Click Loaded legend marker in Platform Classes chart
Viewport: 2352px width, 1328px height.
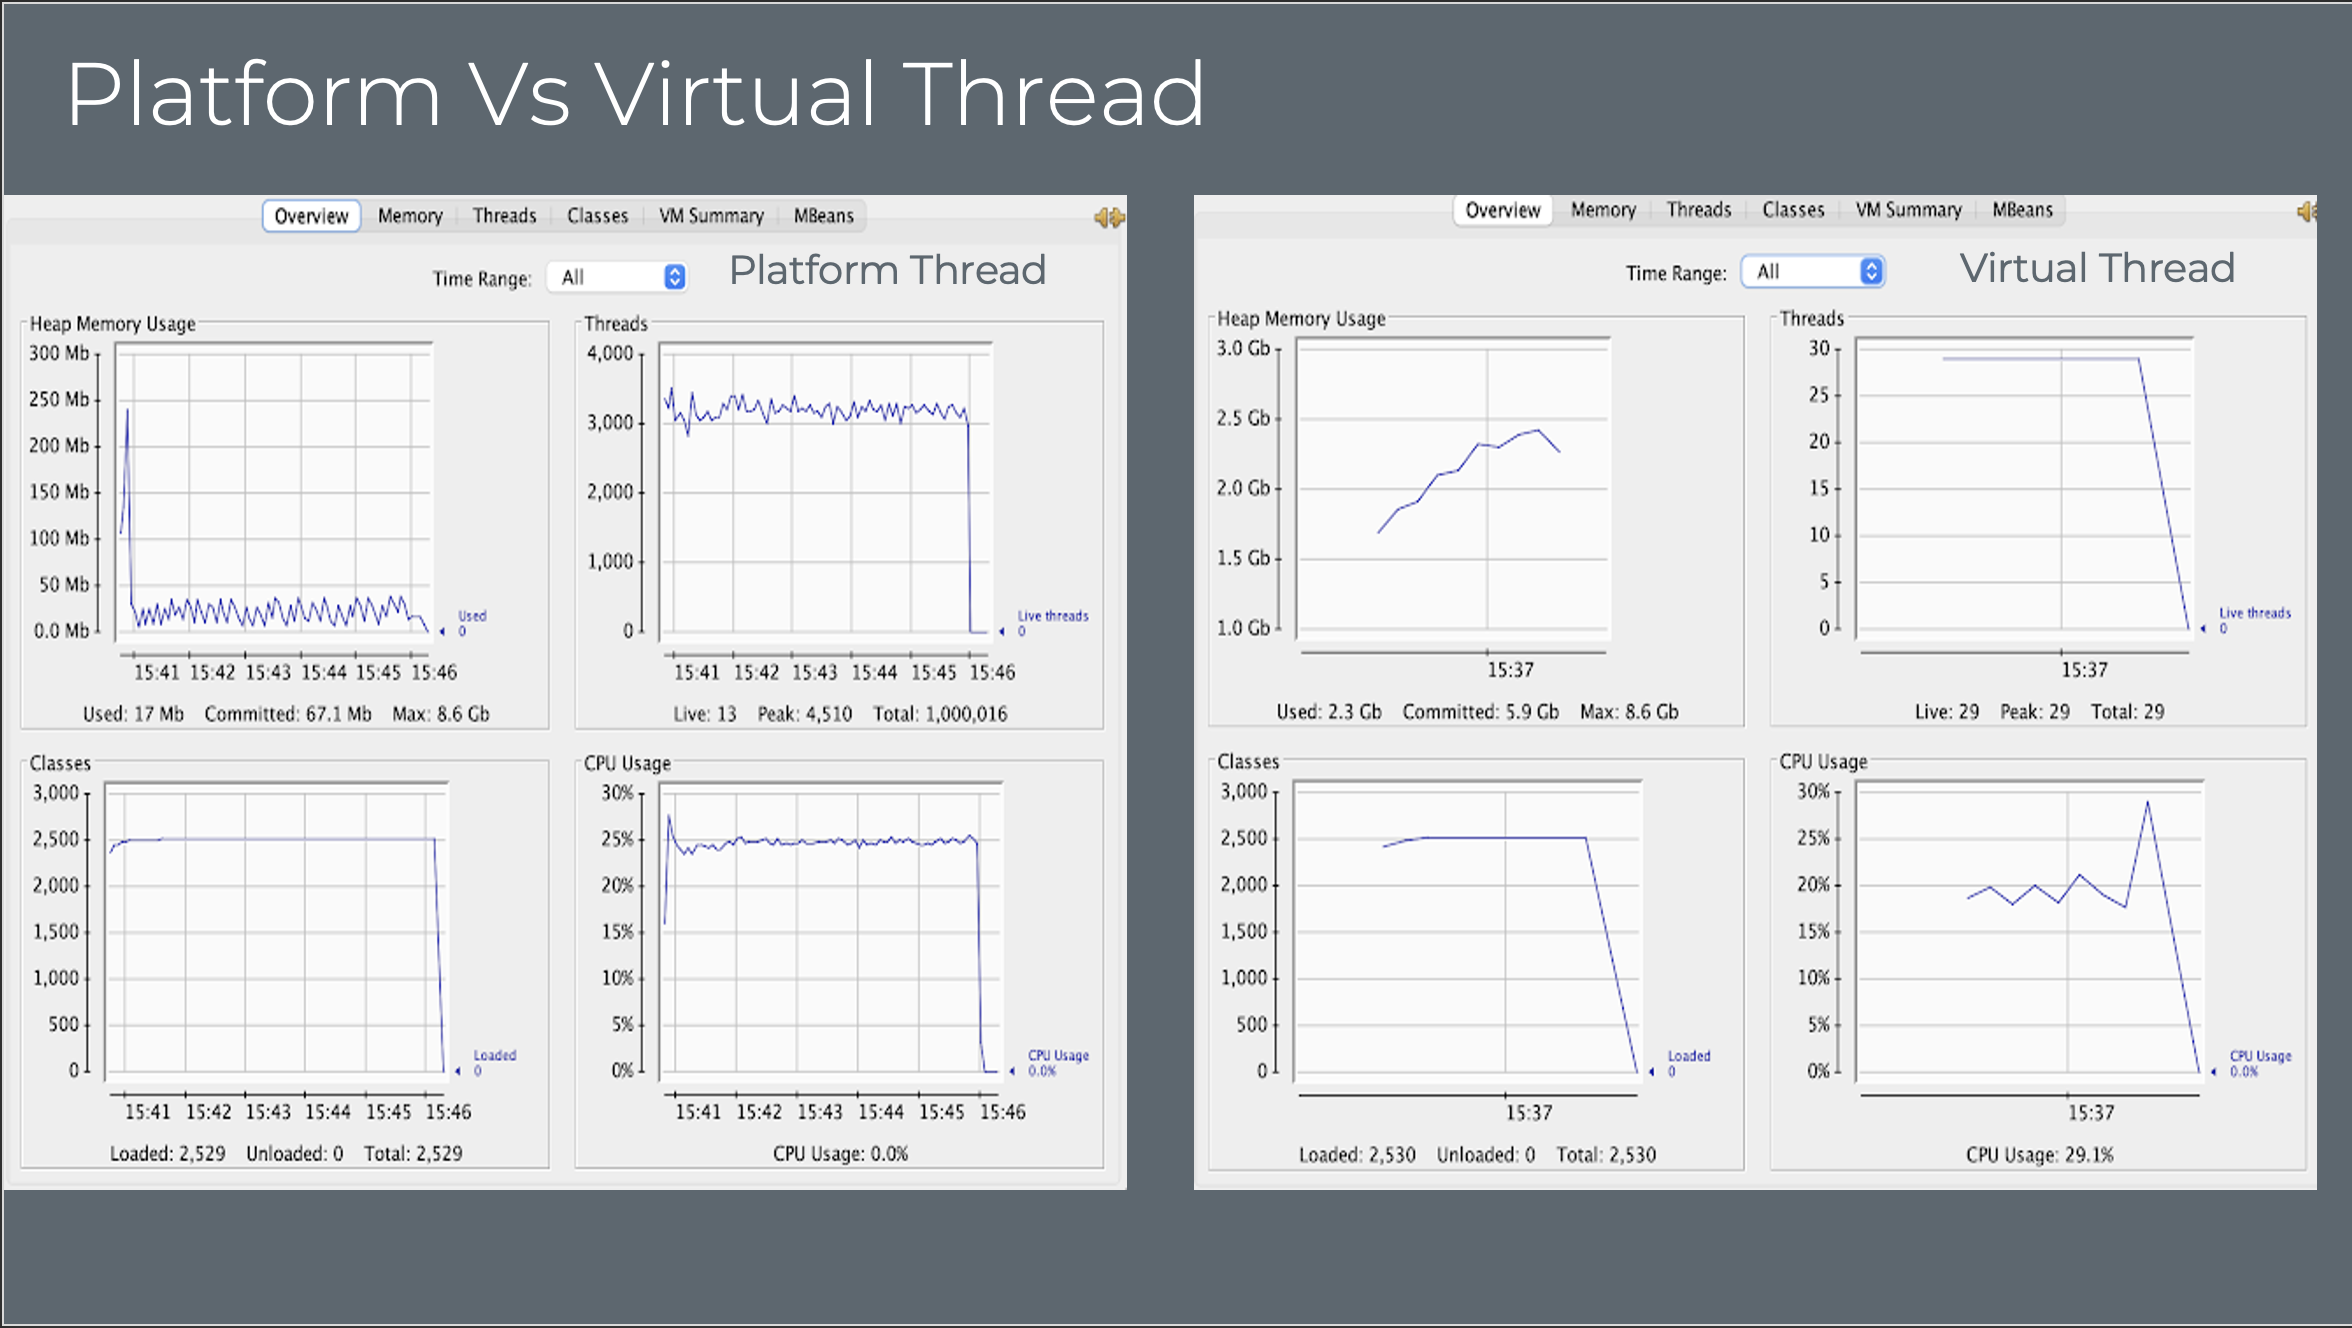click(458, 1071)
